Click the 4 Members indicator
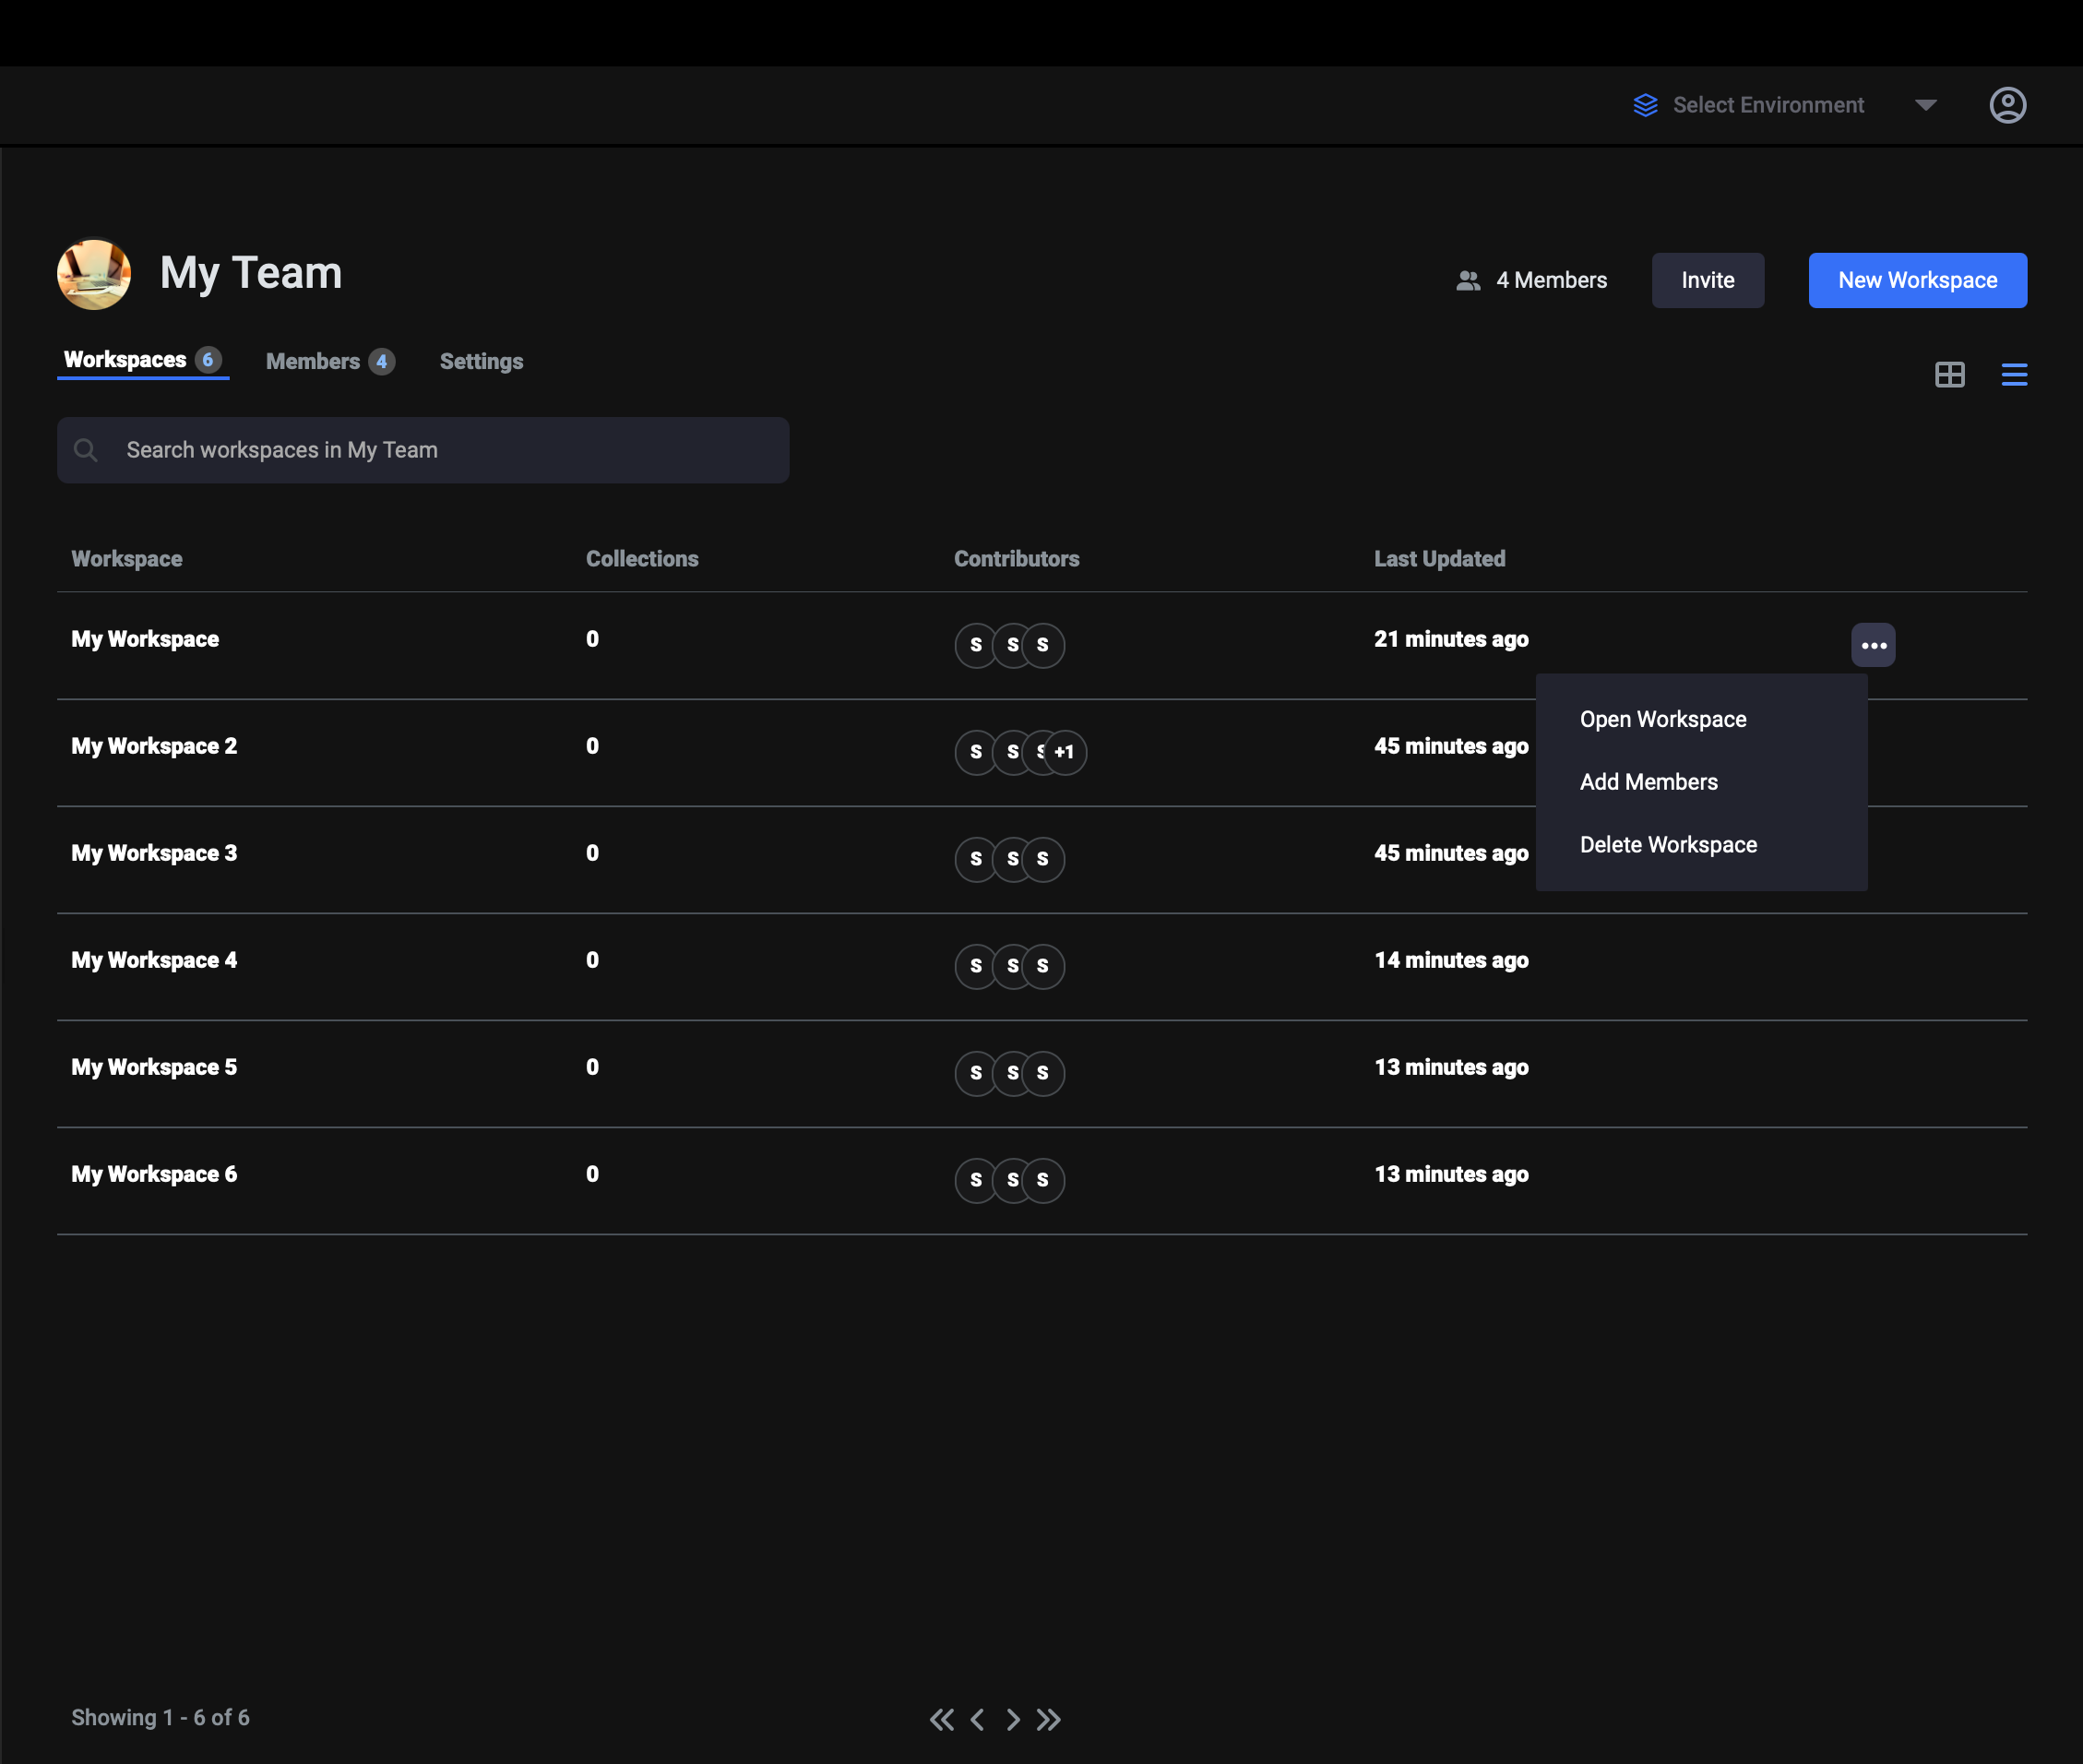The width and height of the screenshot is (2083, 1764). tap(1531, 280)
